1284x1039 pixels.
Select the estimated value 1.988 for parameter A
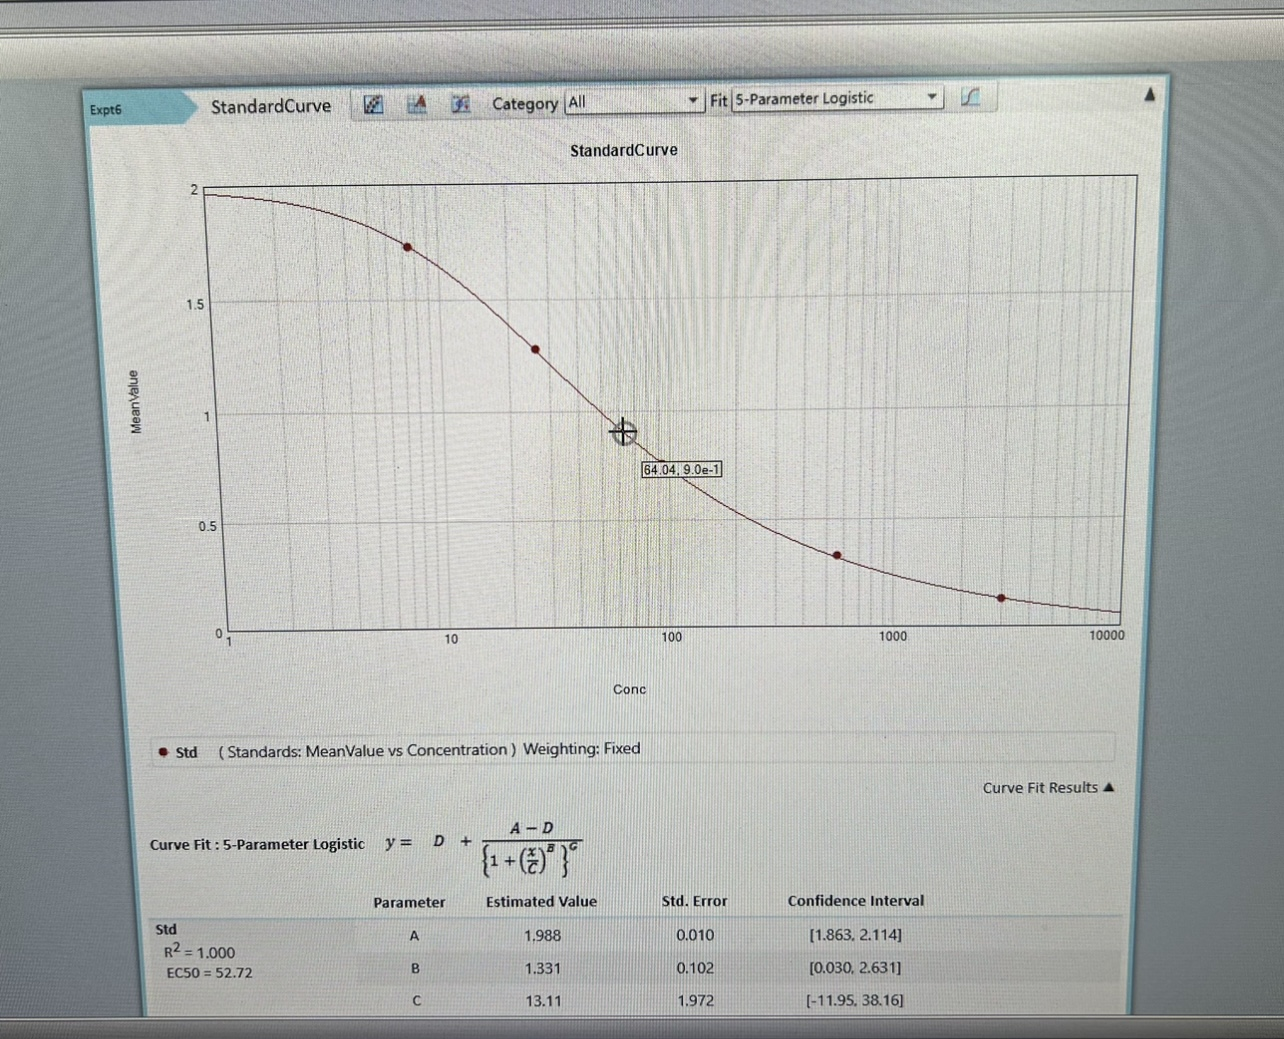point(542,935)
